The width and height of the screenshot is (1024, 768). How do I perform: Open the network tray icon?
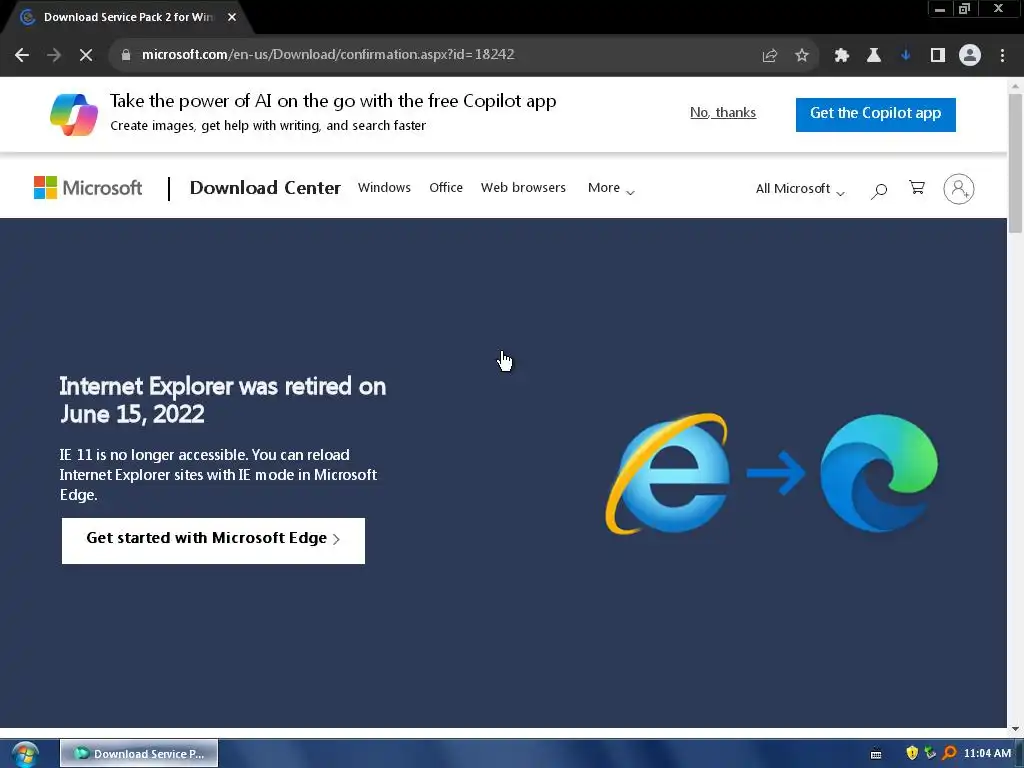point(930,753)
